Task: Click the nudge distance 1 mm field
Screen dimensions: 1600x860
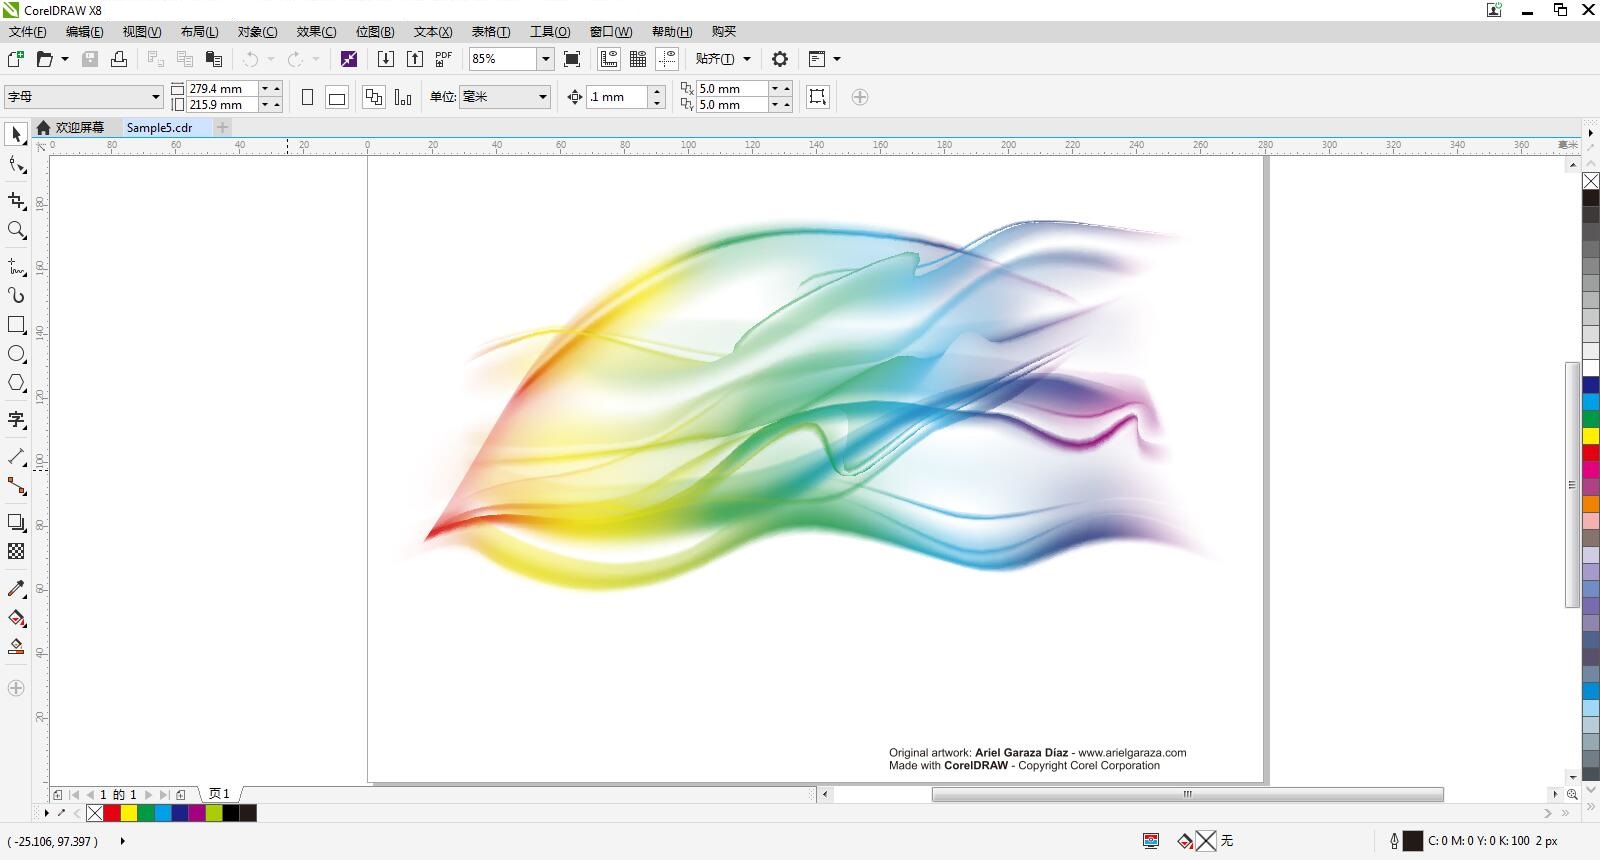Action: click(x=618, y=97)
